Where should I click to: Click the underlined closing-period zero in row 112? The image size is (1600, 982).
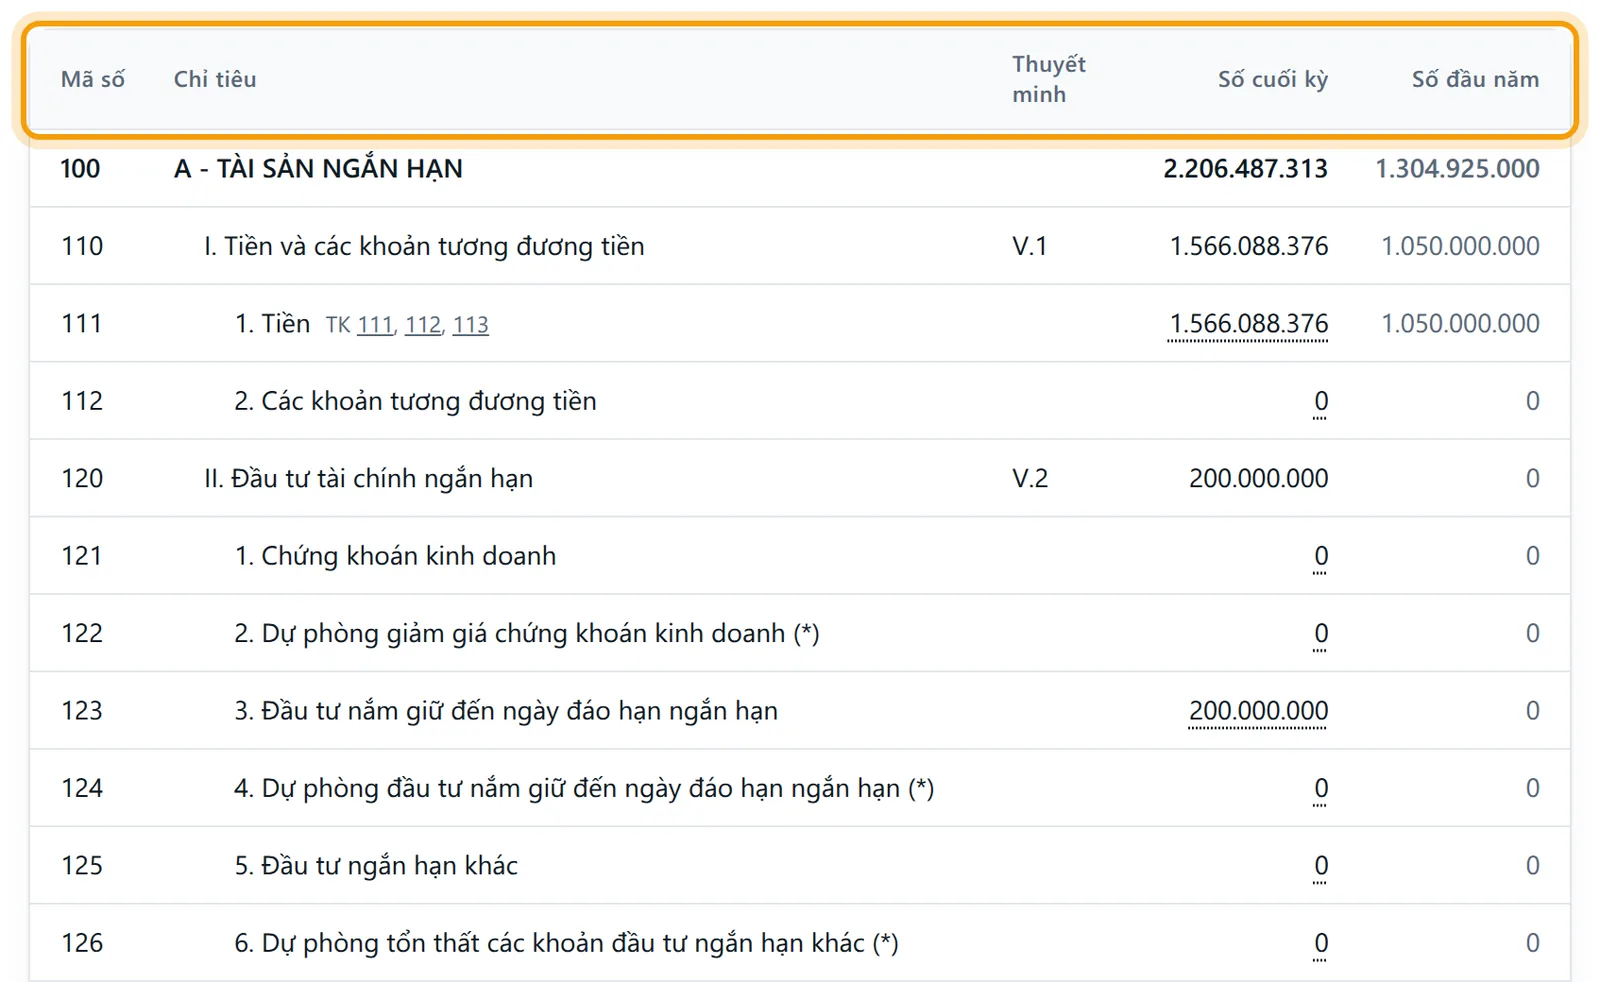1320,402
